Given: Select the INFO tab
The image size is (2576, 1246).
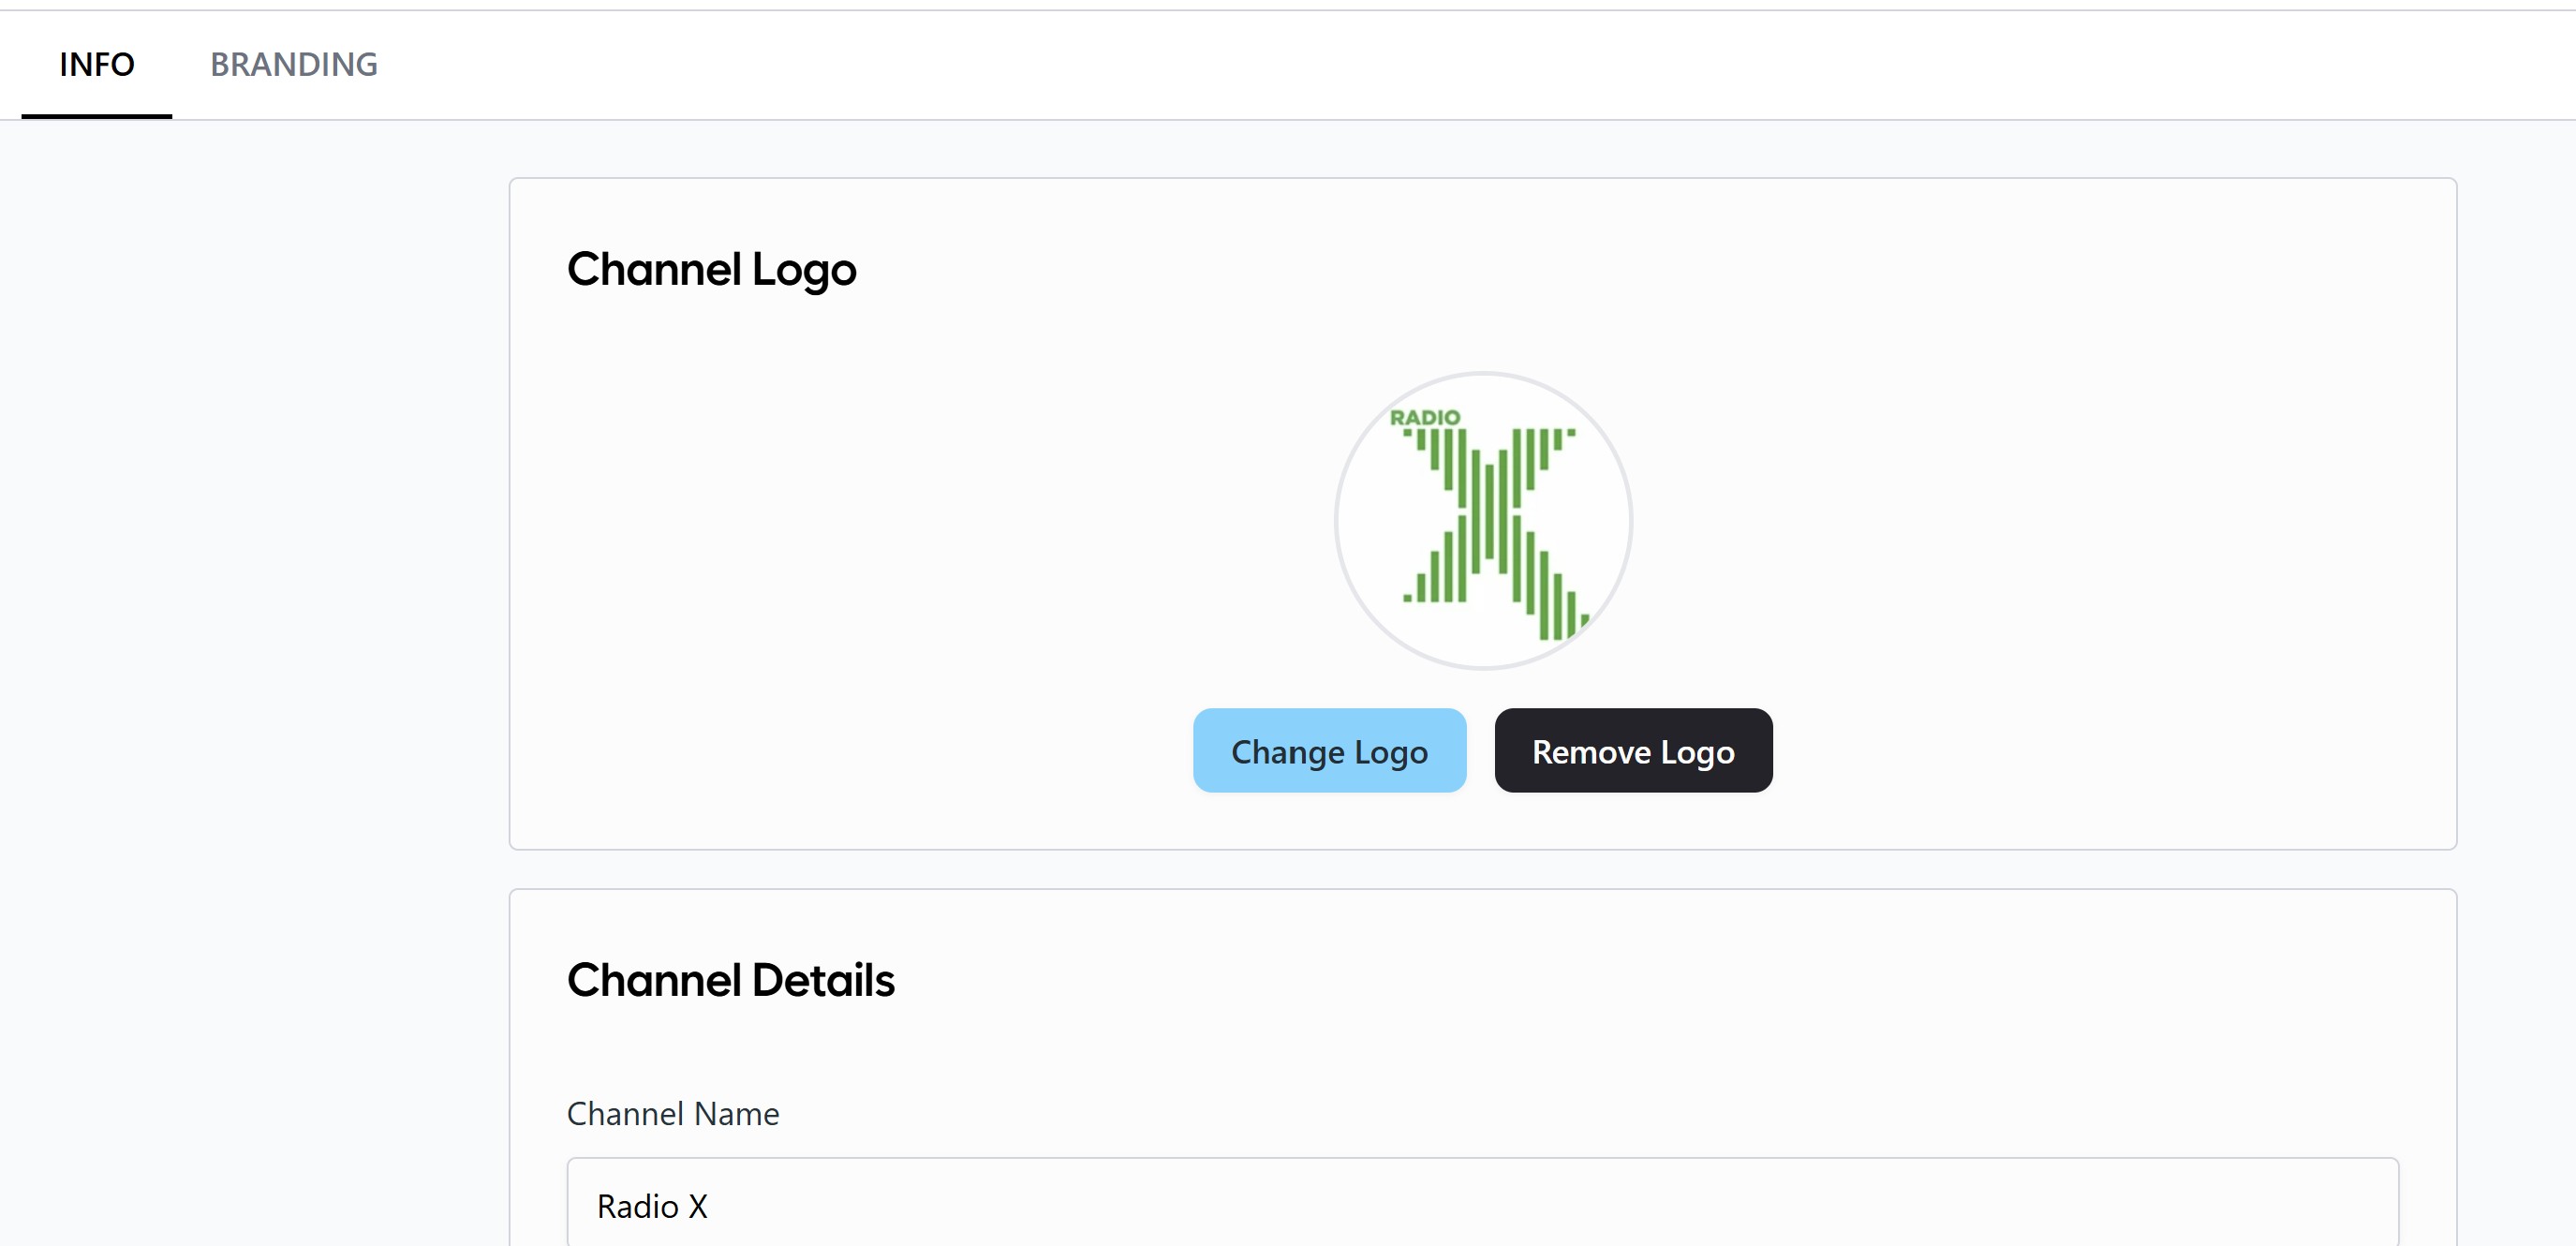Looking at the screenshot, I should [x=97, y=65].
